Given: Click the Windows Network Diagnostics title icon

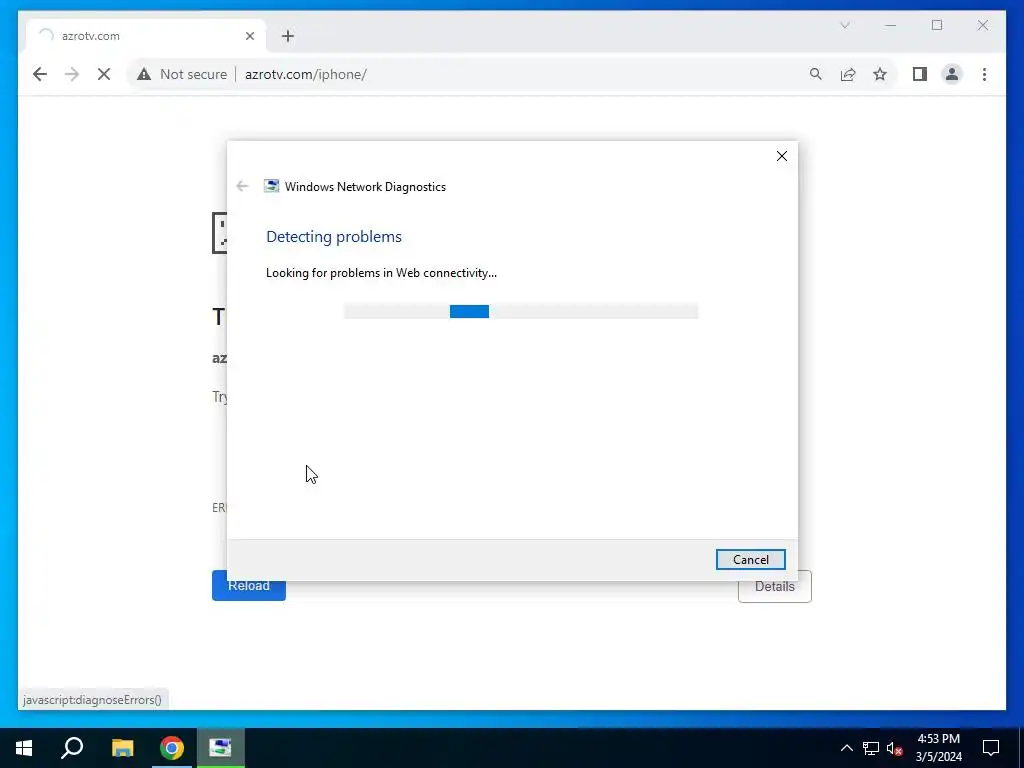Looking at the screenshot, I should coord(271,186).
